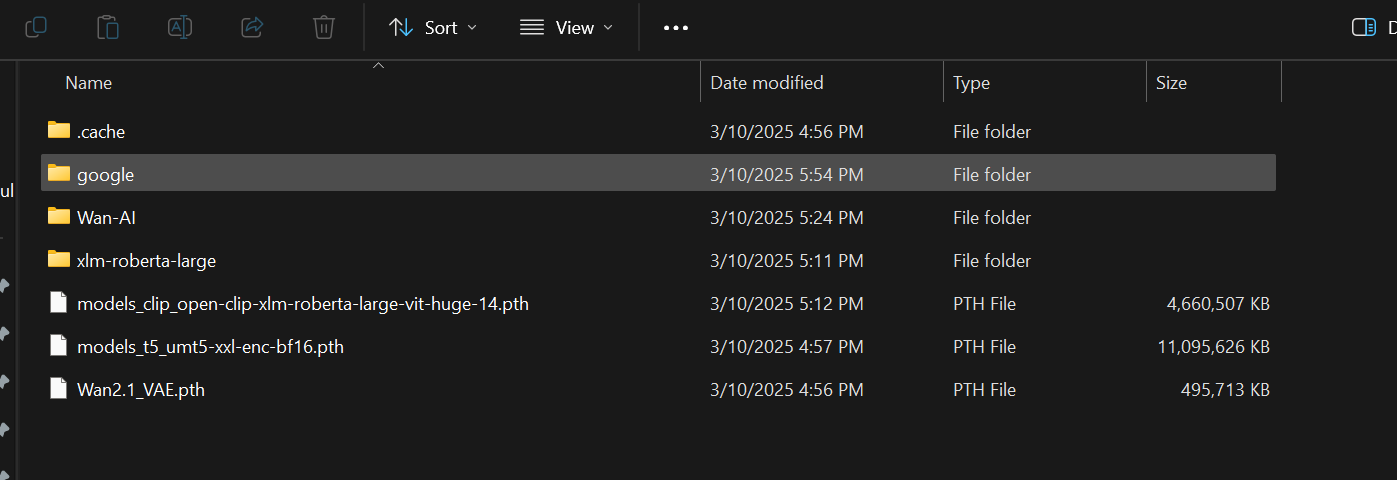Select the Wan2.1_VAE.pth file icon
The image size is (1397, 480).
(x=59, y=389)
